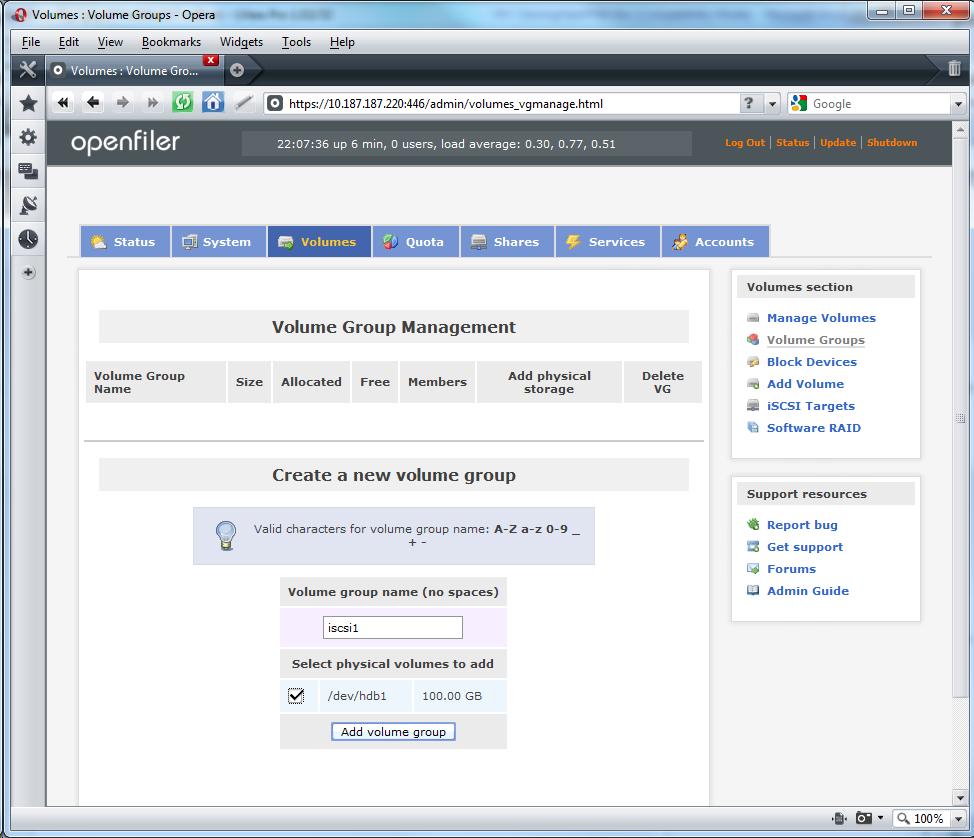Viewport: 974px width, 838px height.
Task: Click the Log Out link
Action: point(744,143)
